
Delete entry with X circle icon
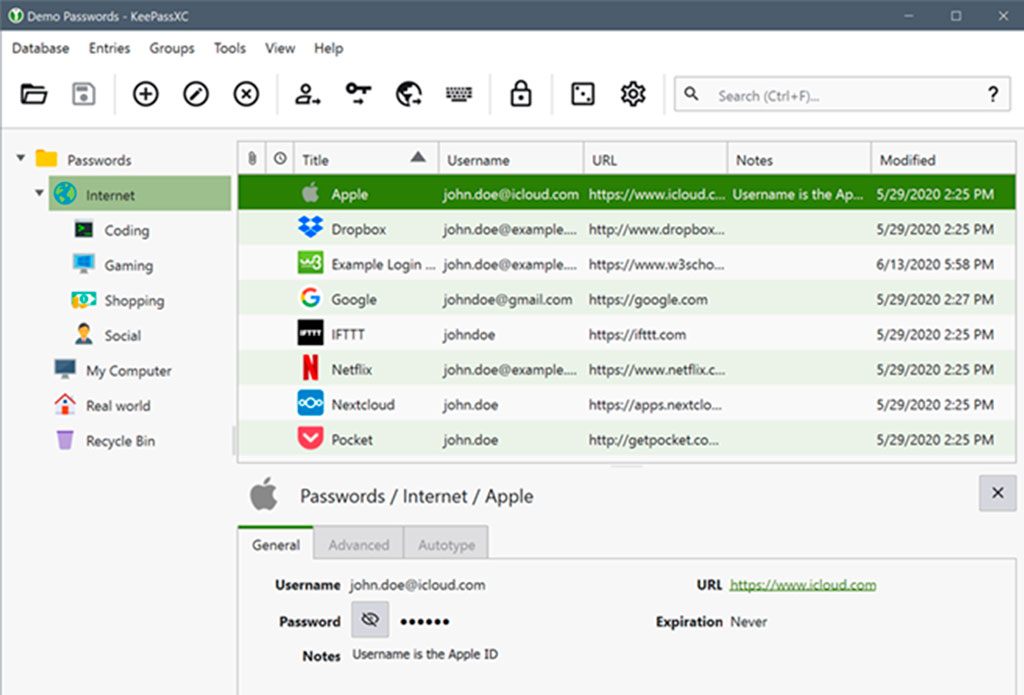pyautogui.click(x=246, y=94)
